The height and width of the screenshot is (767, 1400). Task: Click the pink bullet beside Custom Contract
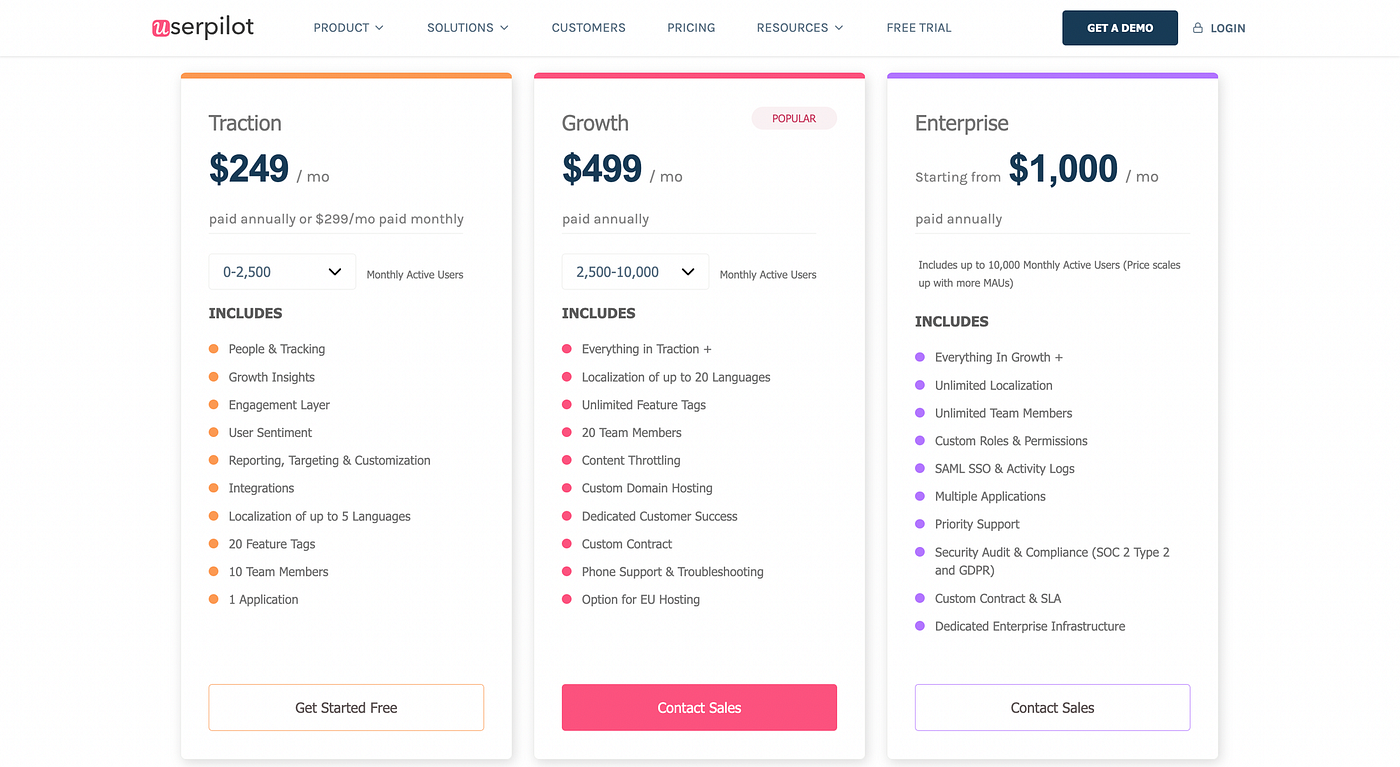click(567, 544)
